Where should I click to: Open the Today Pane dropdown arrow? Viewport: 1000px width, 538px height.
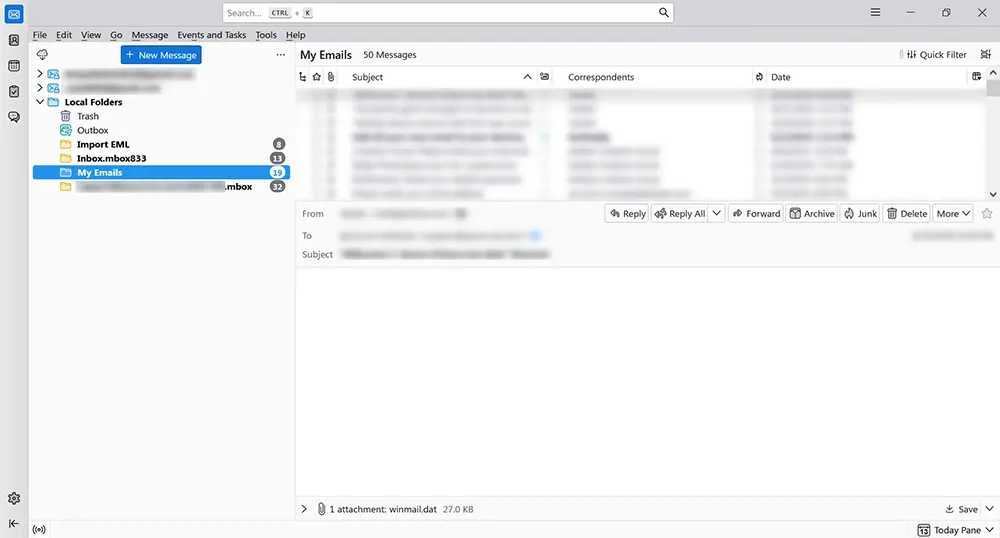989,530
